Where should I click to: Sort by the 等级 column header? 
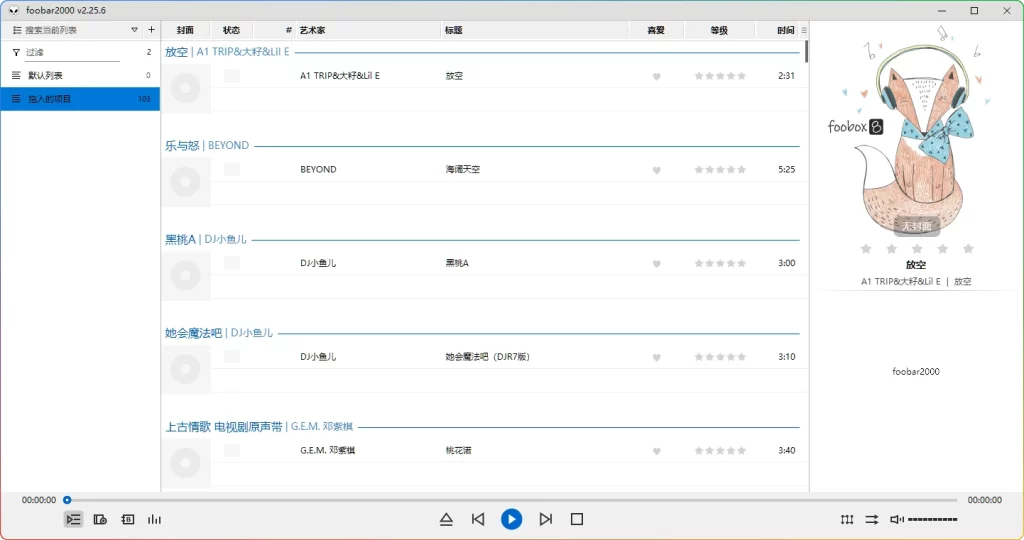[719, 30]
